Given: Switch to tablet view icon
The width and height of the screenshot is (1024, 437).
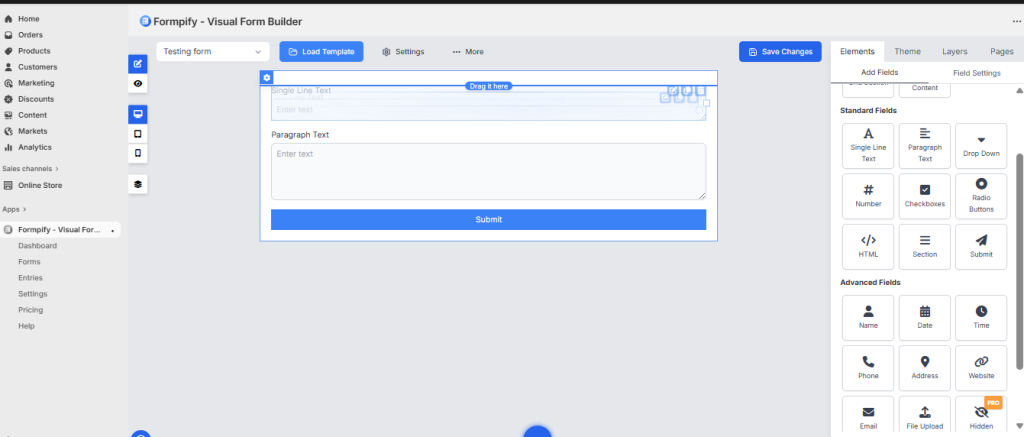Looking at the screenshot, I should click(x=138, y=133).
